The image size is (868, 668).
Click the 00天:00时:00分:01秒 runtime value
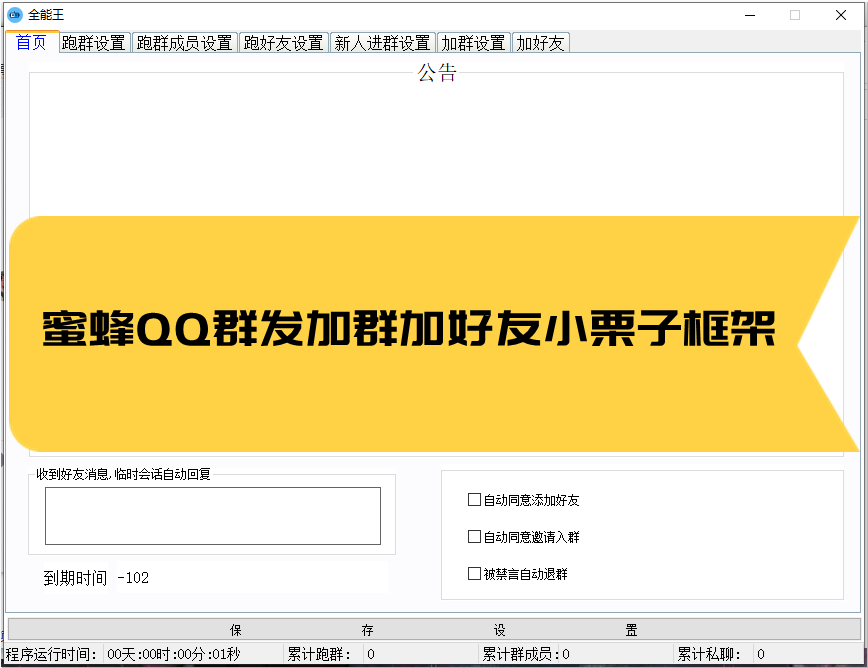(x=174, y=654)
